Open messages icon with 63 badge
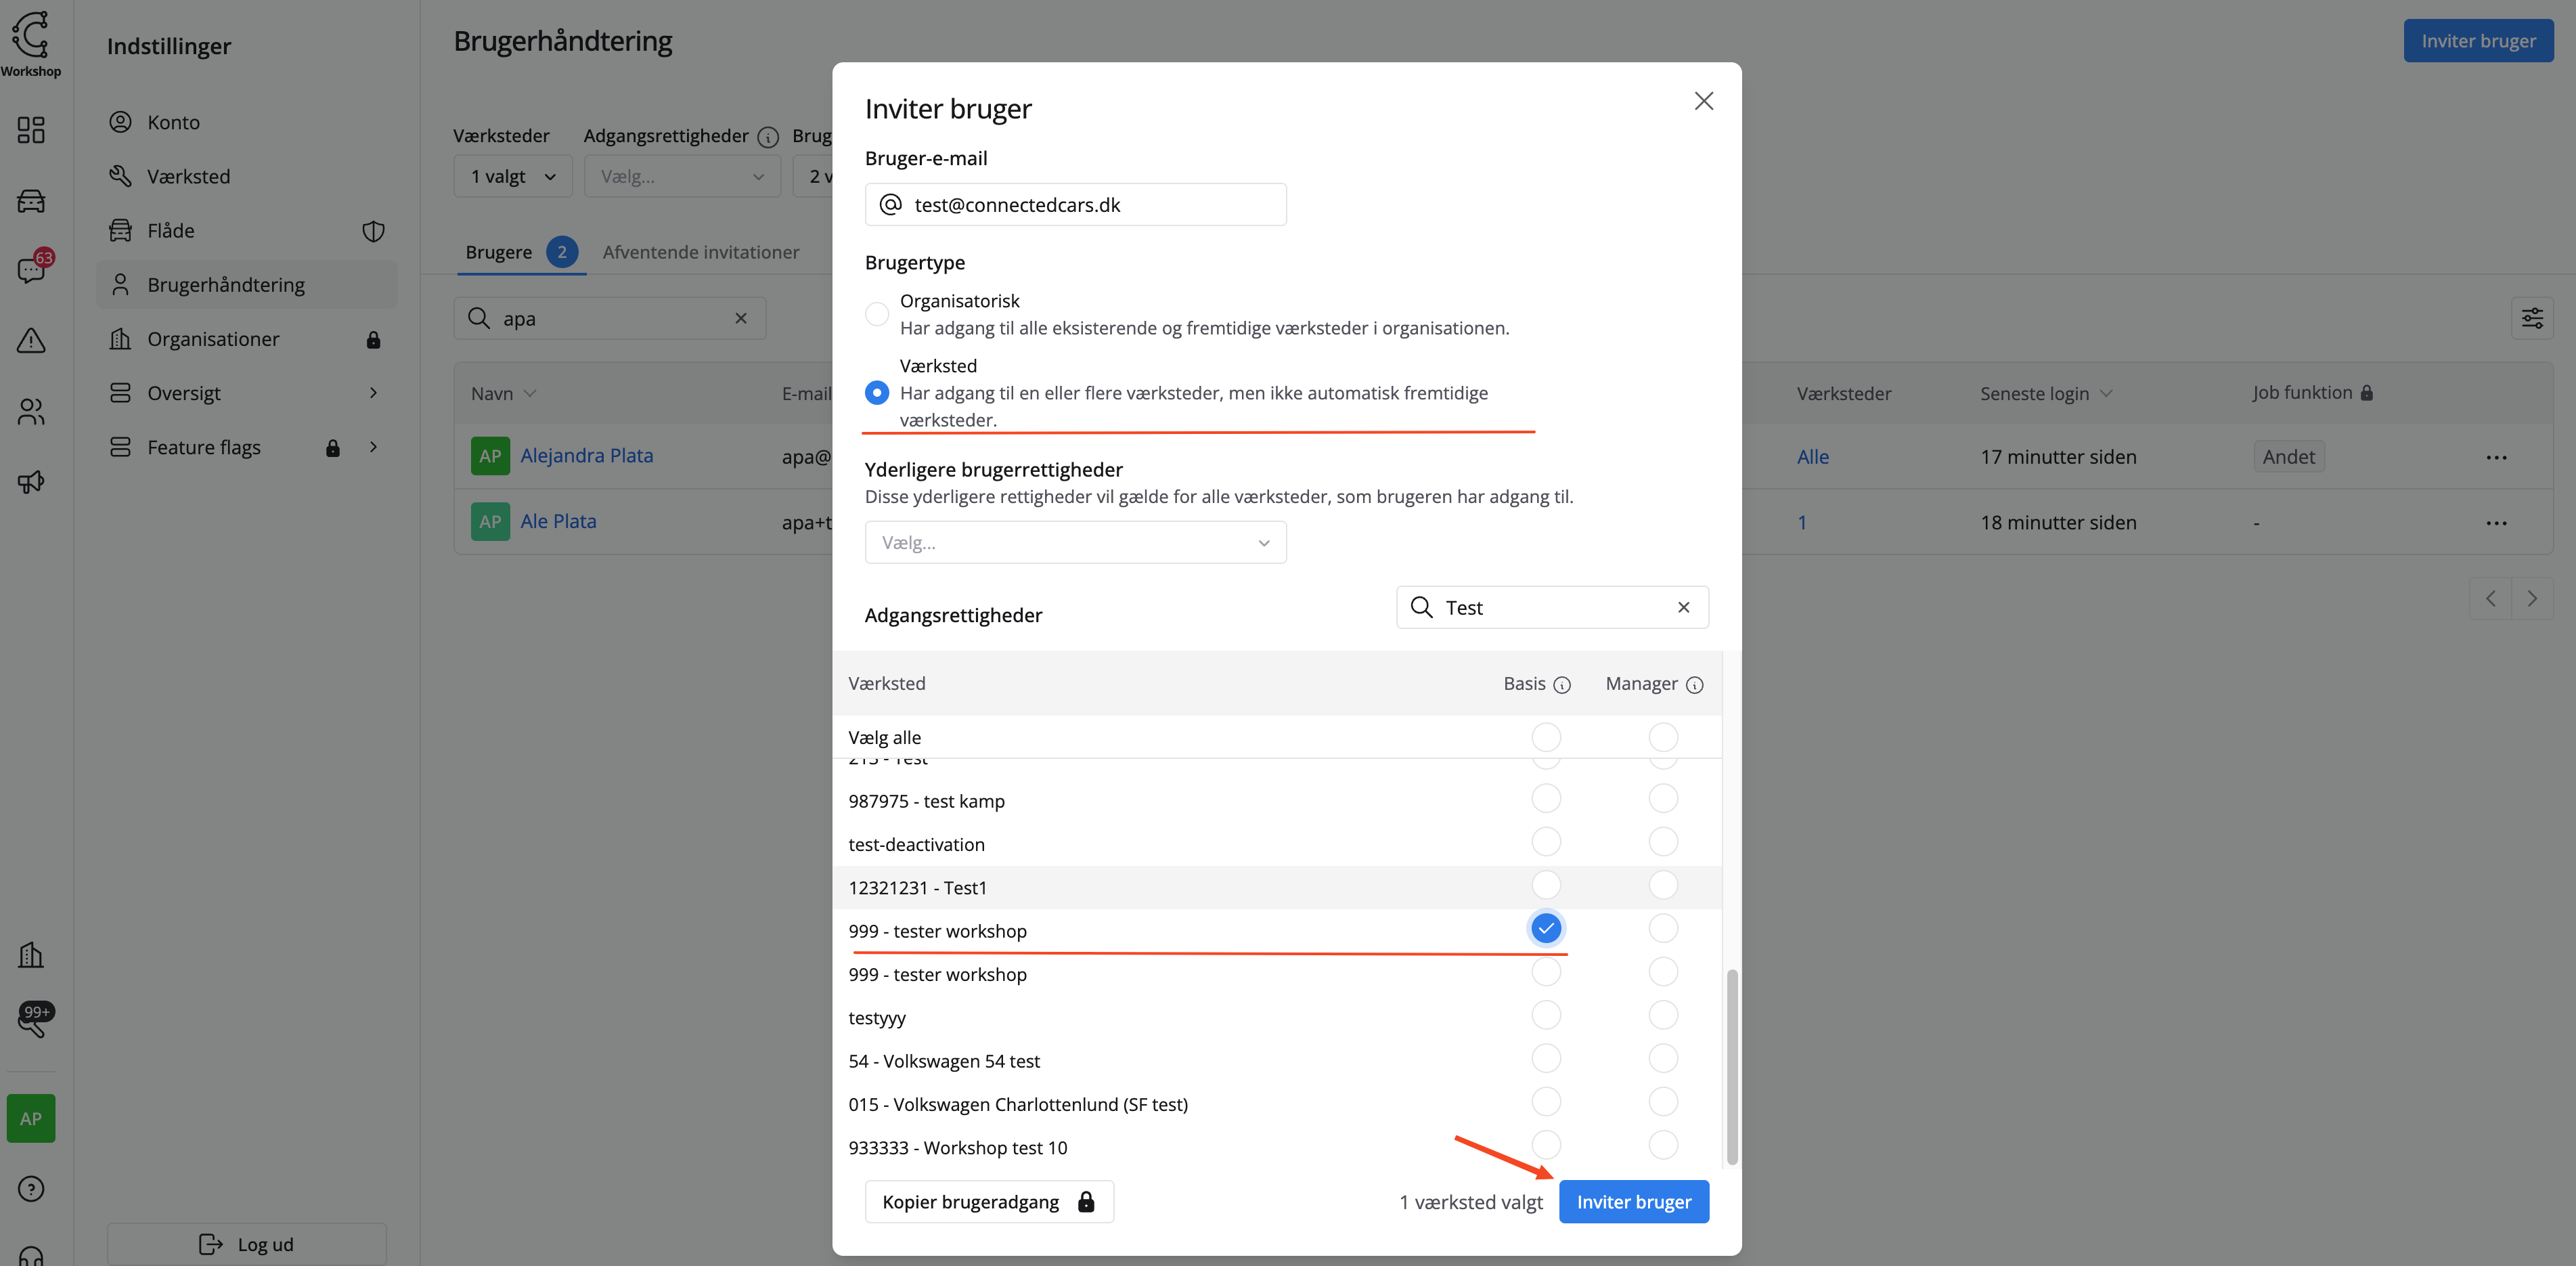 (x=31, y=270)
